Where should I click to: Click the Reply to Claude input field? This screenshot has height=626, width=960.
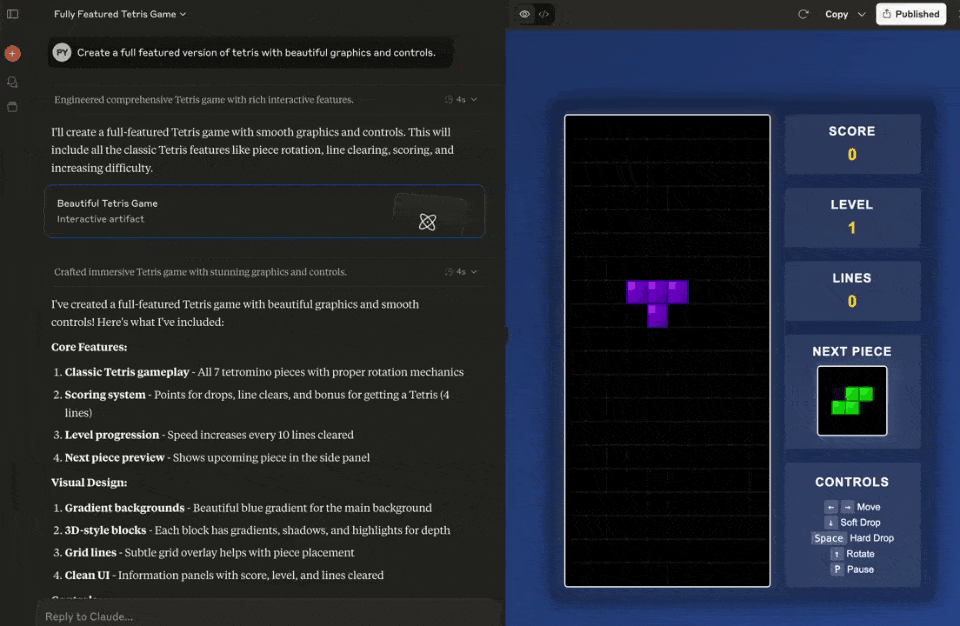pyautogui.click(x=260, y=616)
